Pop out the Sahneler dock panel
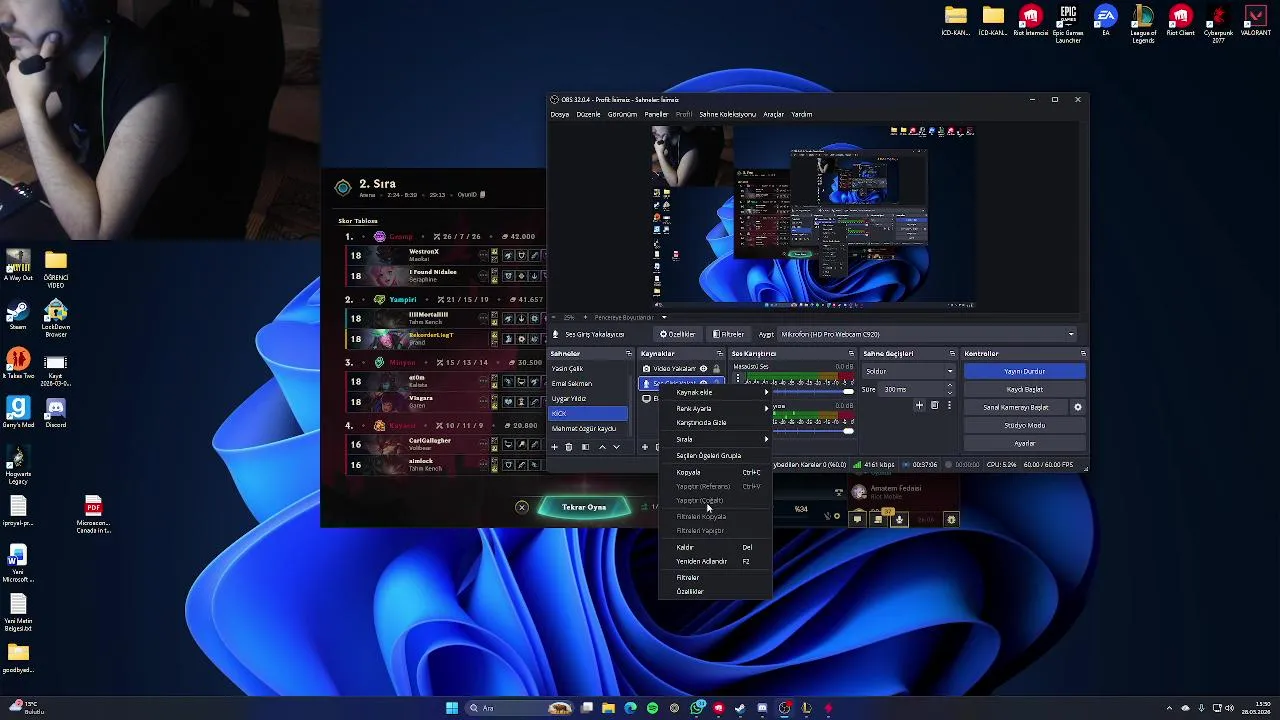This screenshot has width=1280, height=720. click(x=628, y=354)
